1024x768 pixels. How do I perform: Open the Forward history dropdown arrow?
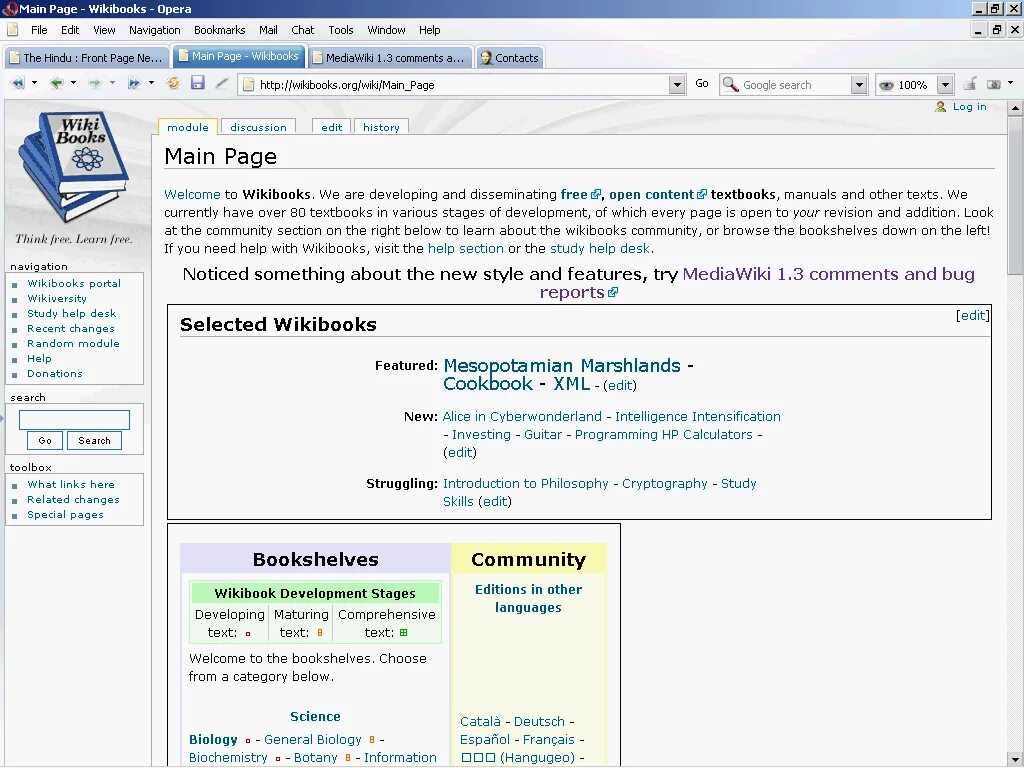(x=112, y=84)
